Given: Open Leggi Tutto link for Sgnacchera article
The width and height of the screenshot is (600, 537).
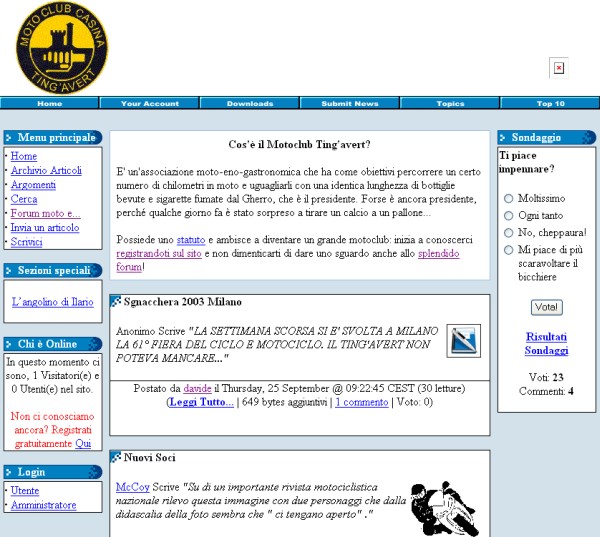Looking at the screenshot, I should click(x=201, y=402).
